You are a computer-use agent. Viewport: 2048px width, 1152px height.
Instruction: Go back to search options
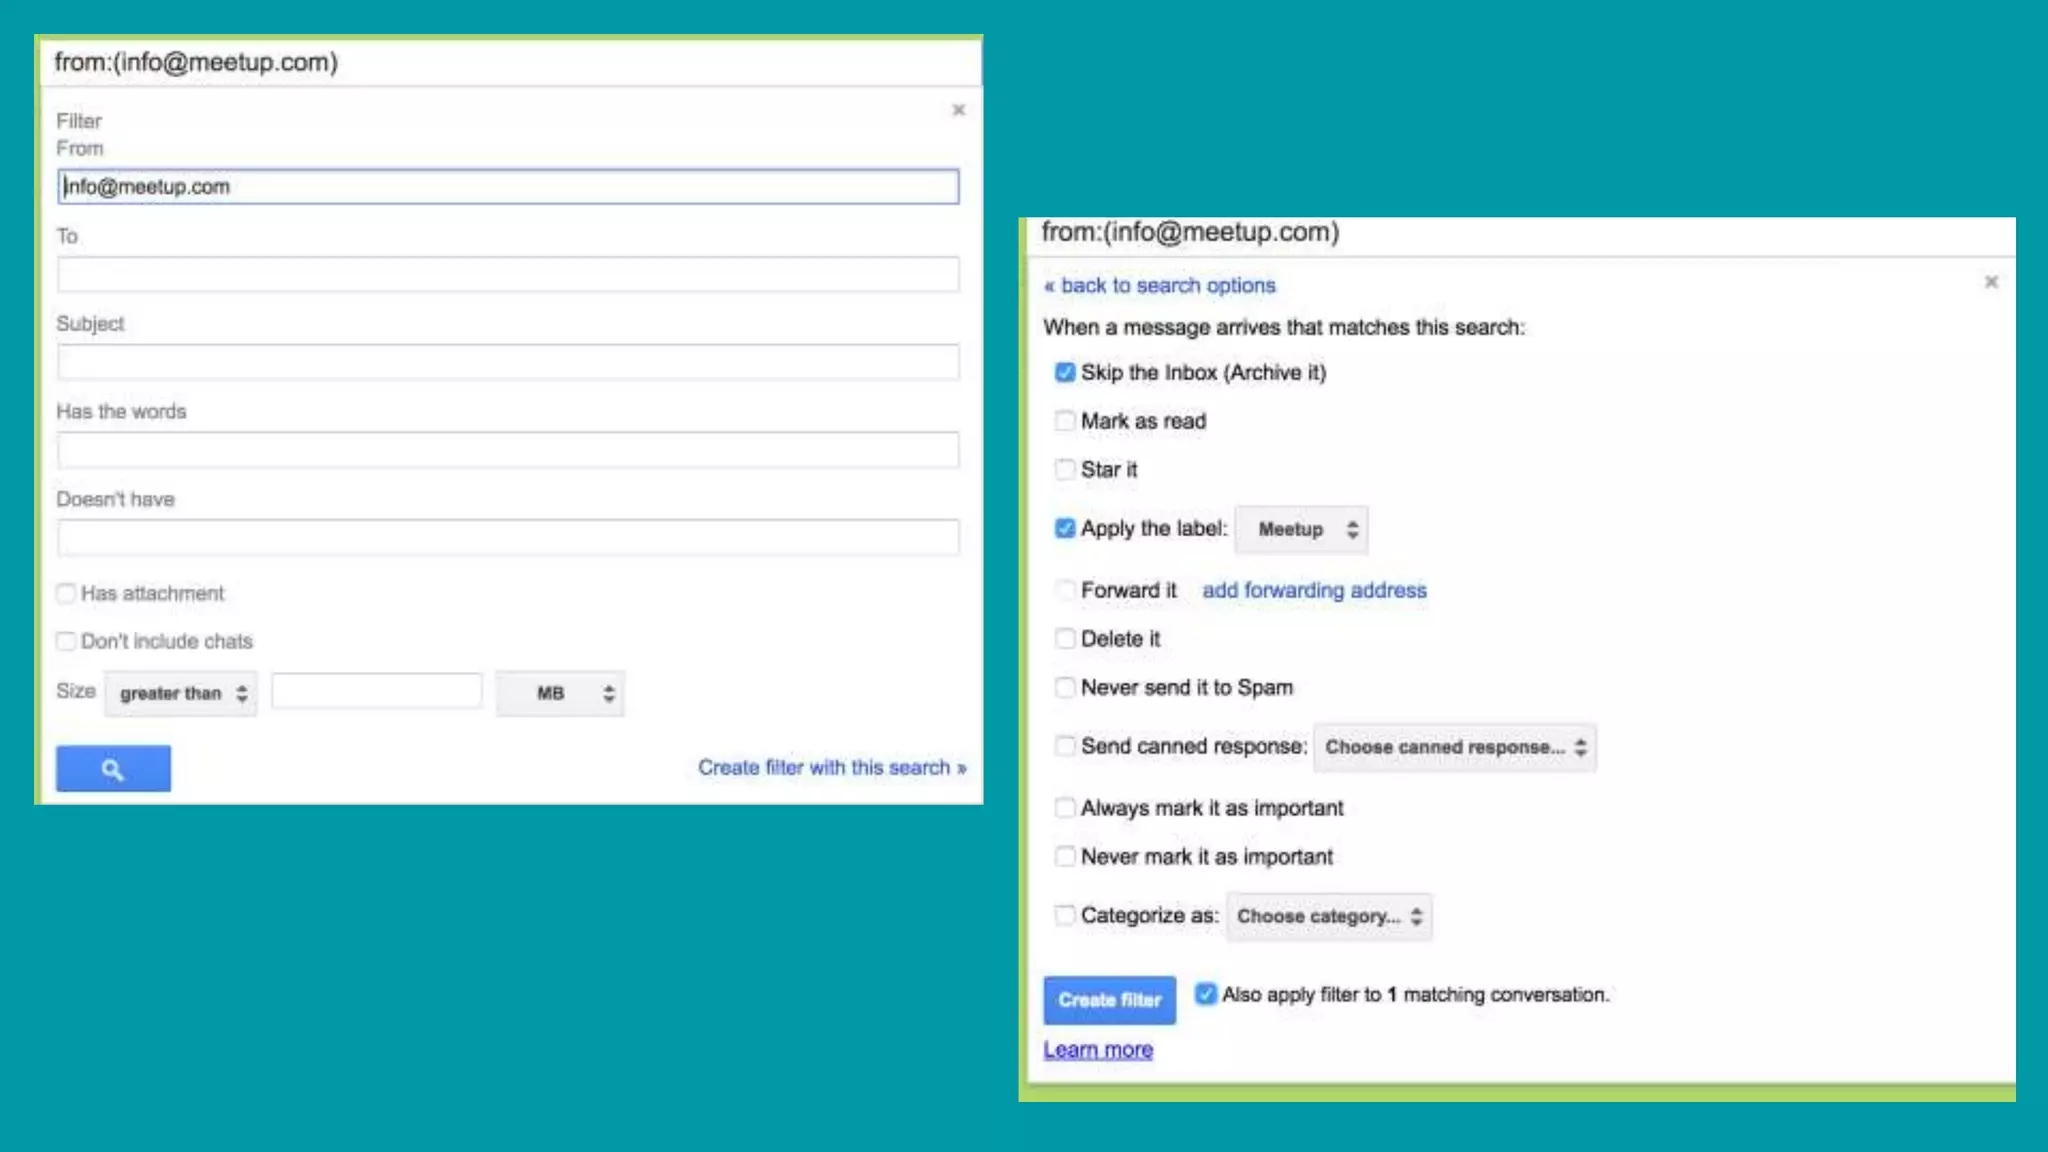[x=1160, y=285]
